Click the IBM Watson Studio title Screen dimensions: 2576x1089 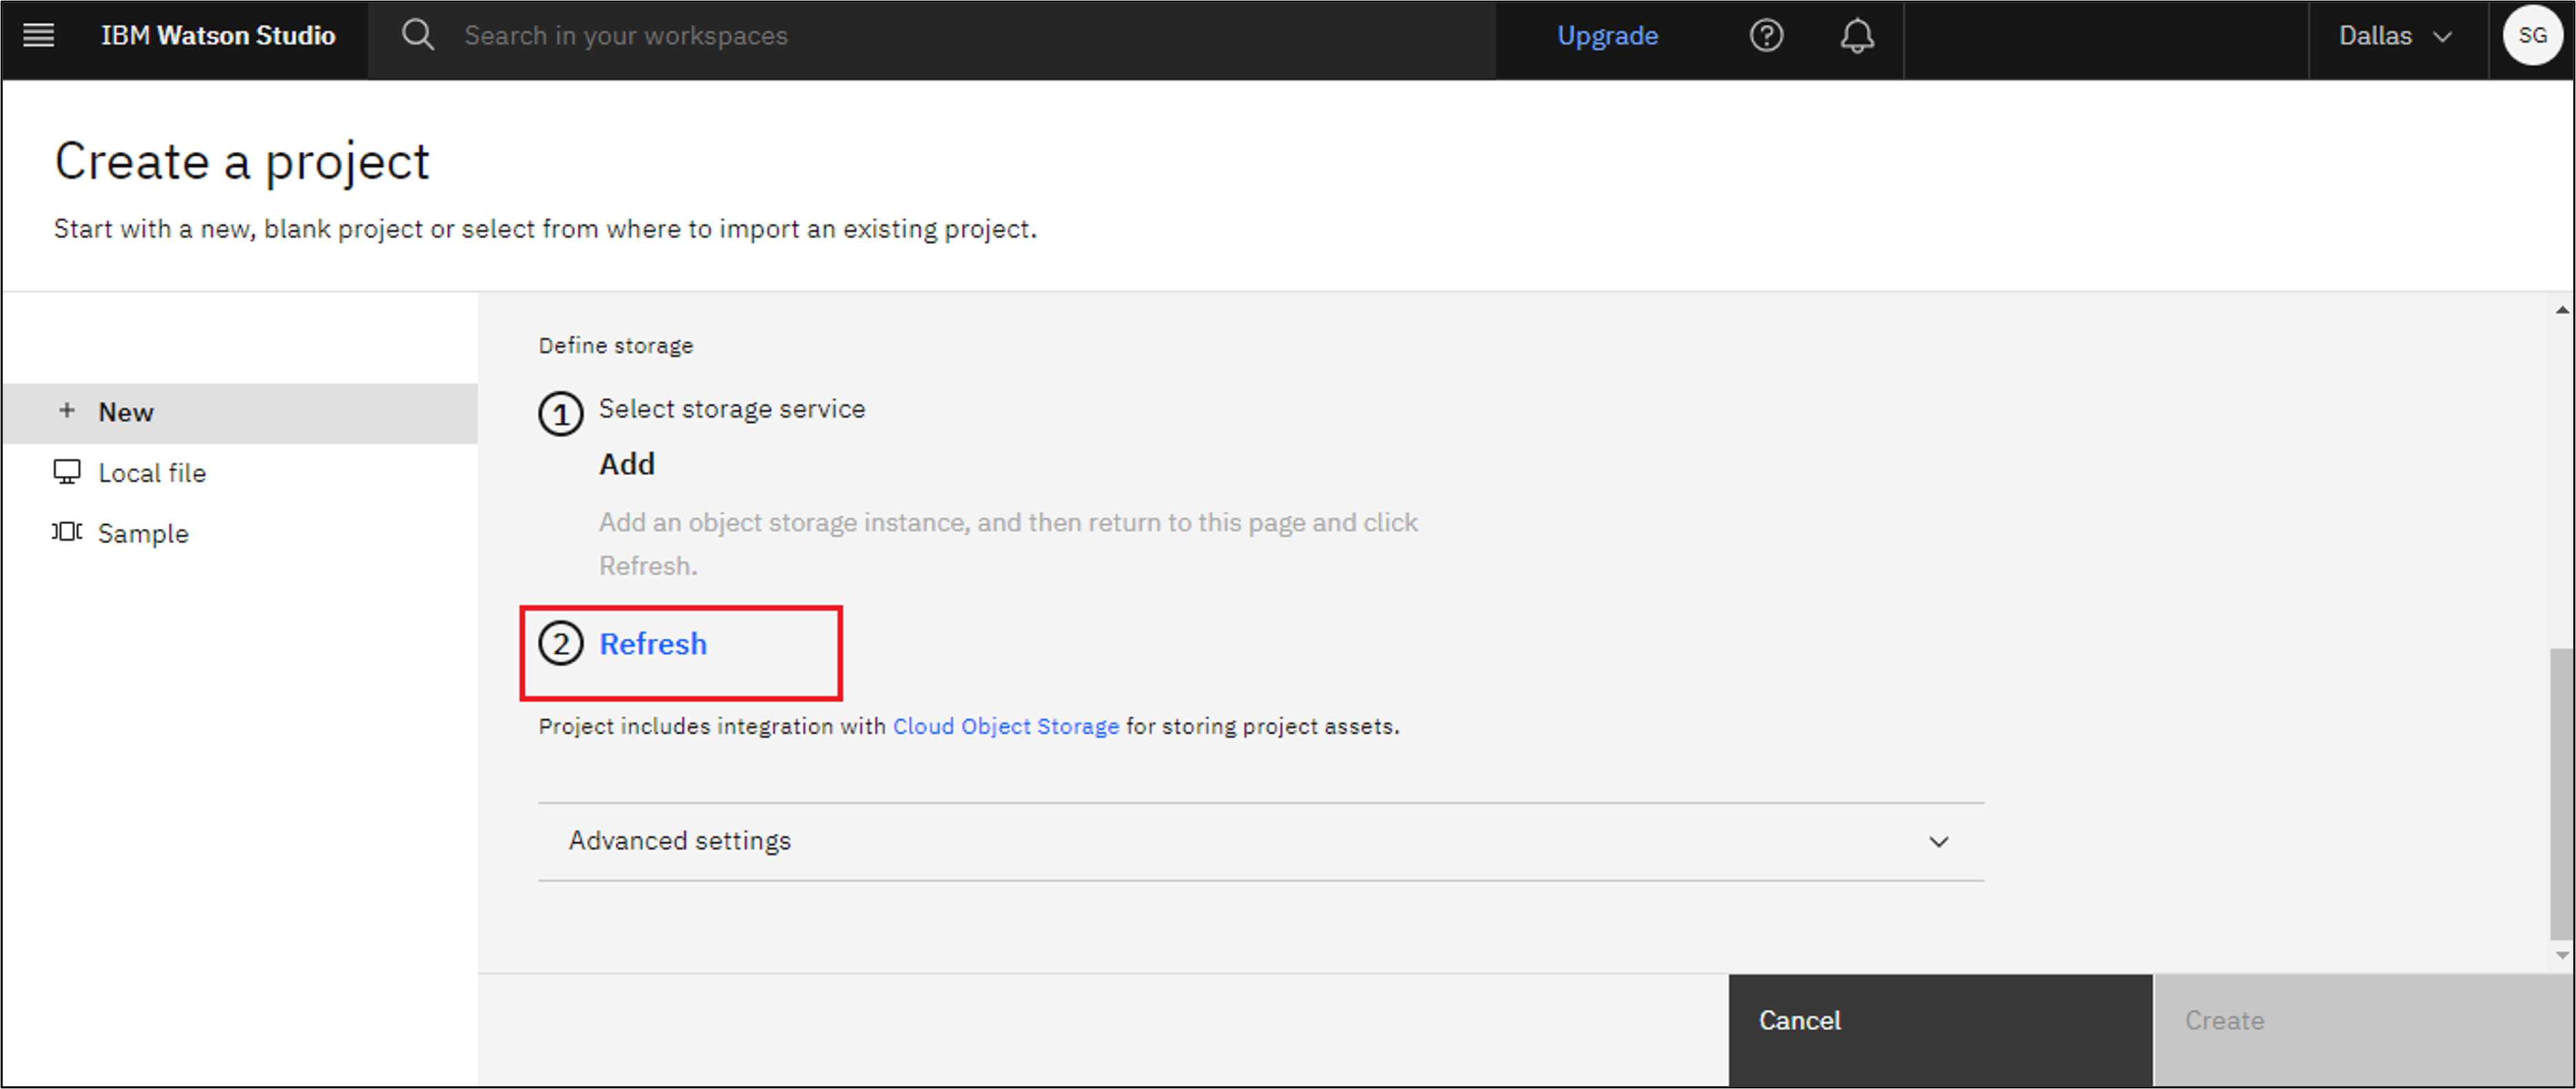[x=218, y=36]
